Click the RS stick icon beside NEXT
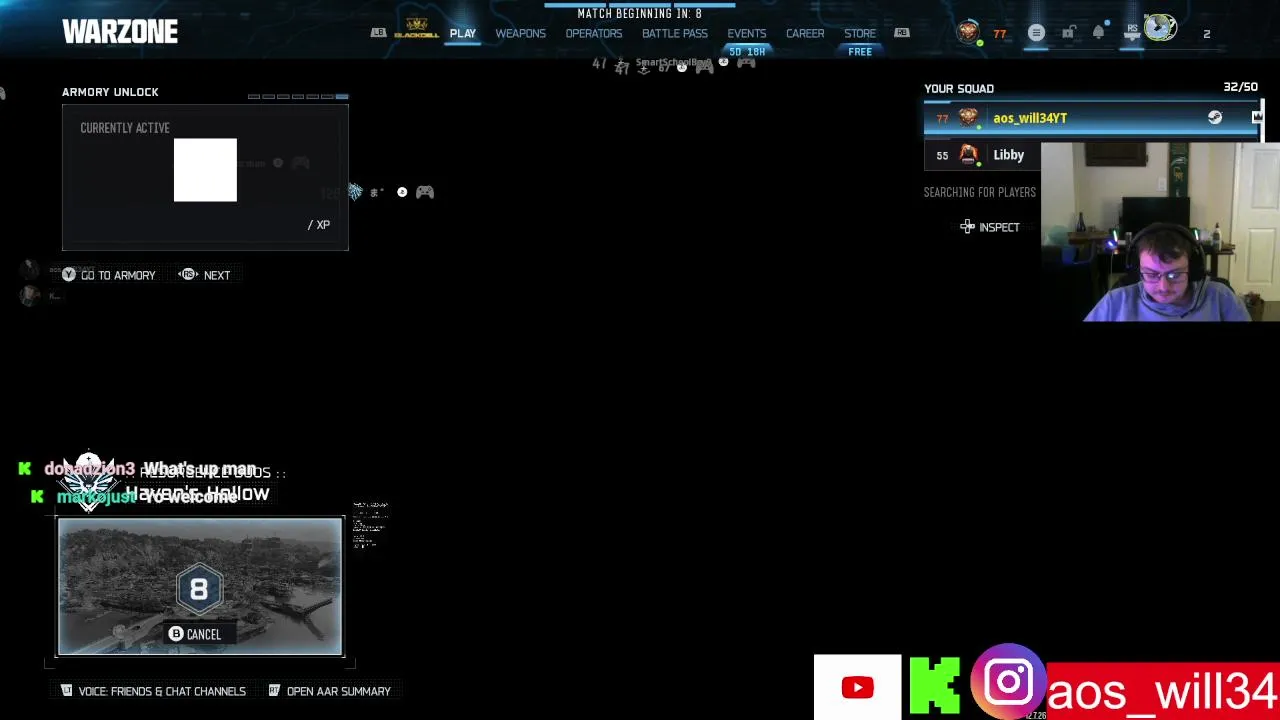This screenshot has height=720, width=1280. (188, 274)
